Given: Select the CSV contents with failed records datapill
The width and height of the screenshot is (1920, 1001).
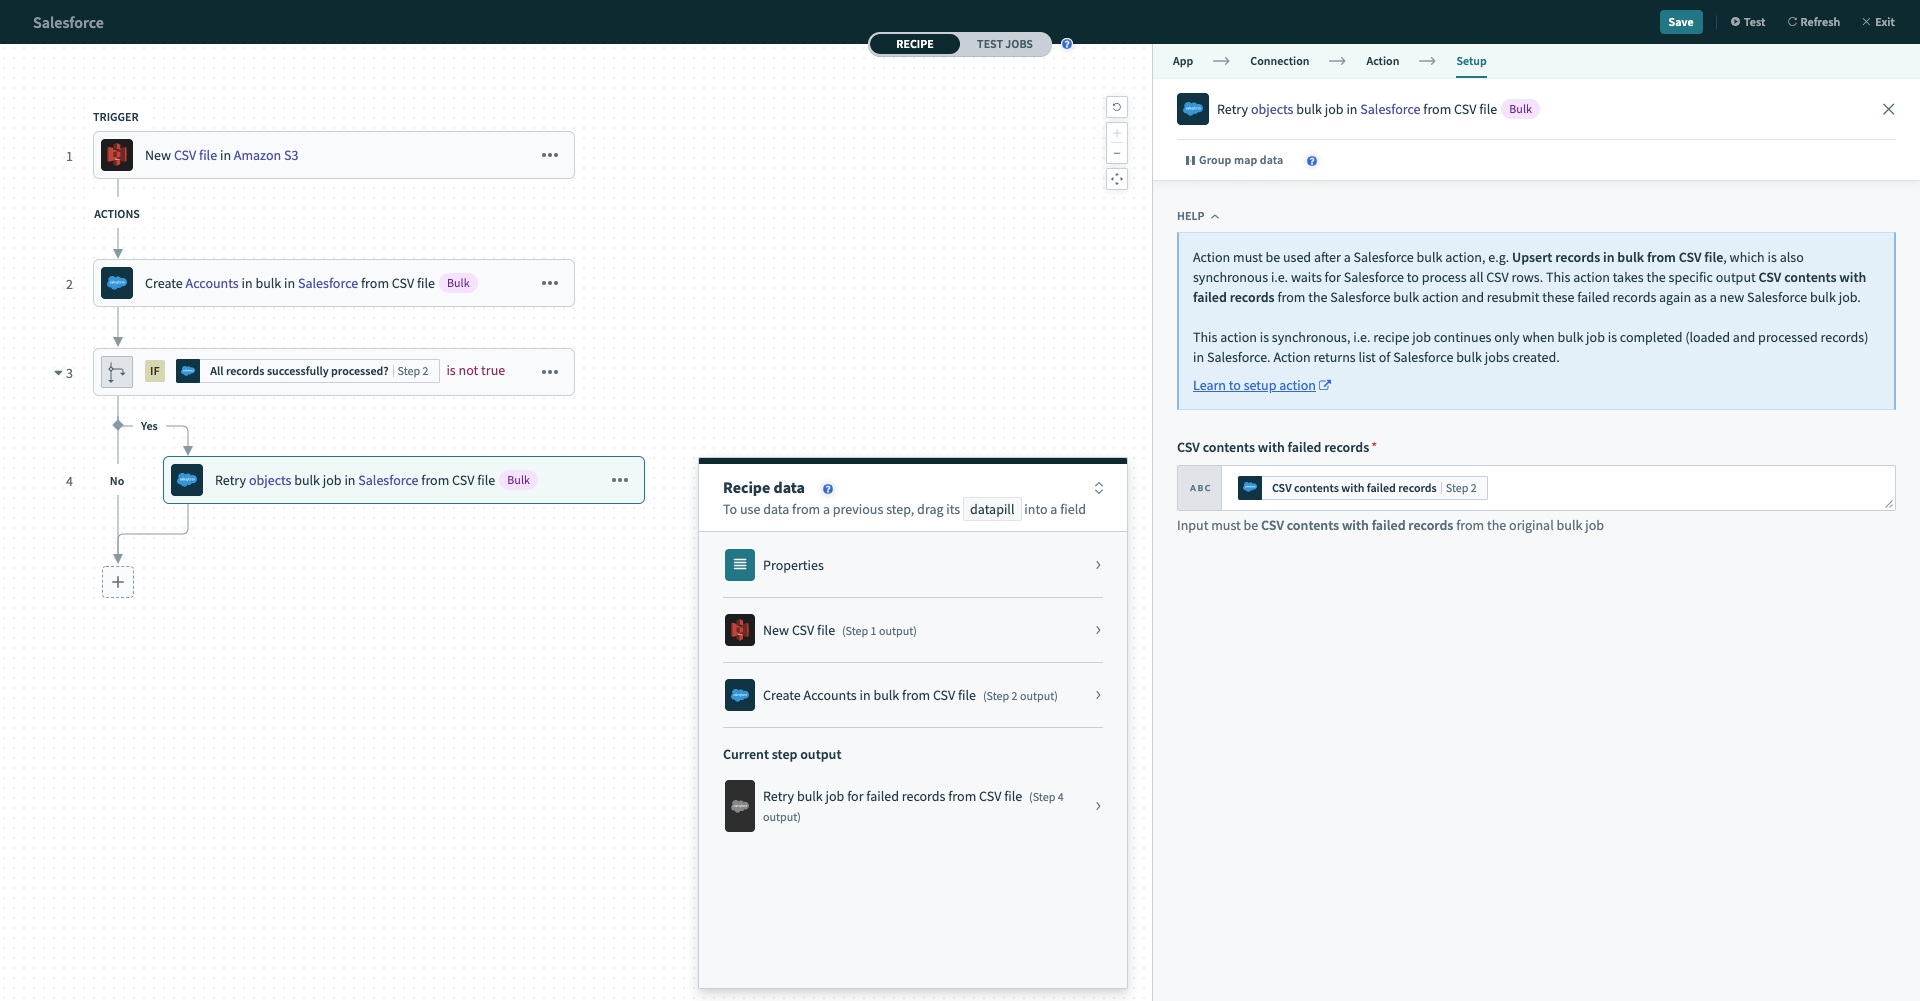Looking at the screenshot, I should point(1360,488).
